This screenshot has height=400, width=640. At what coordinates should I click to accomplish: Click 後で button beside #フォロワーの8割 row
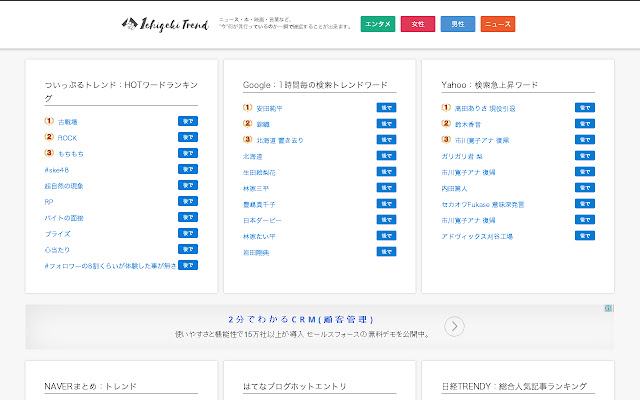point(188,265)
